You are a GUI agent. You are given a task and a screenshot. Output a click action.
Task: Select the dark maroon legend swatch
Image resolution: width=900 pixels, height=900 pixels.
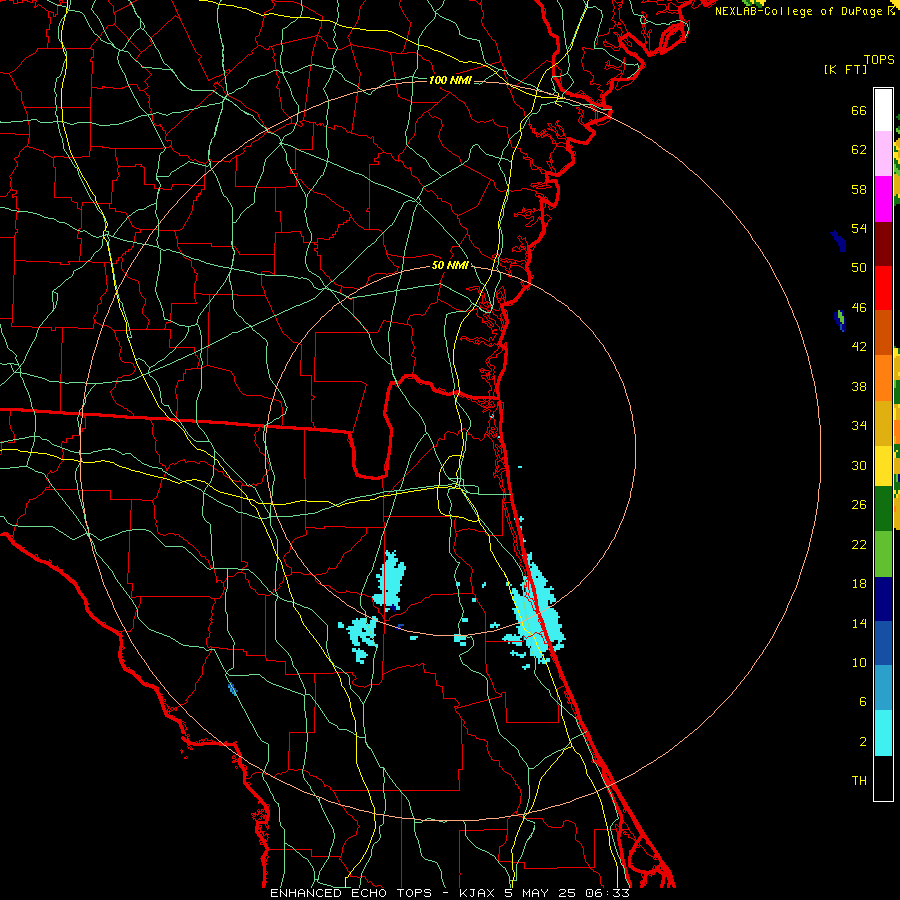(883, 243)
